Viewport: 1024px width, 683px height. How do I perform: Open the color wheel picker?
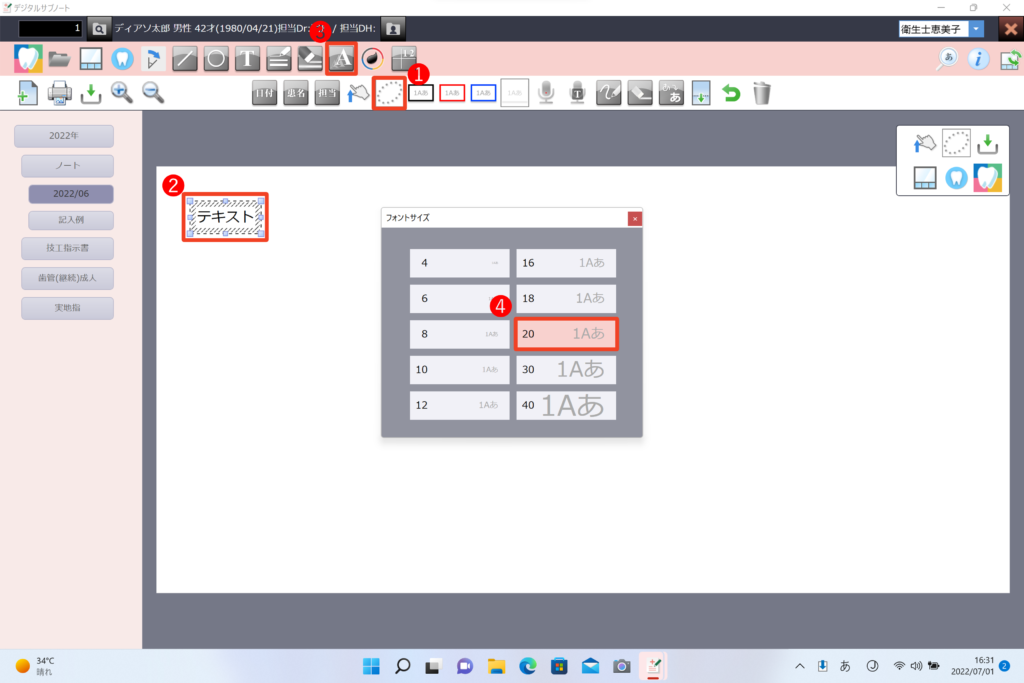pos(372,58)
